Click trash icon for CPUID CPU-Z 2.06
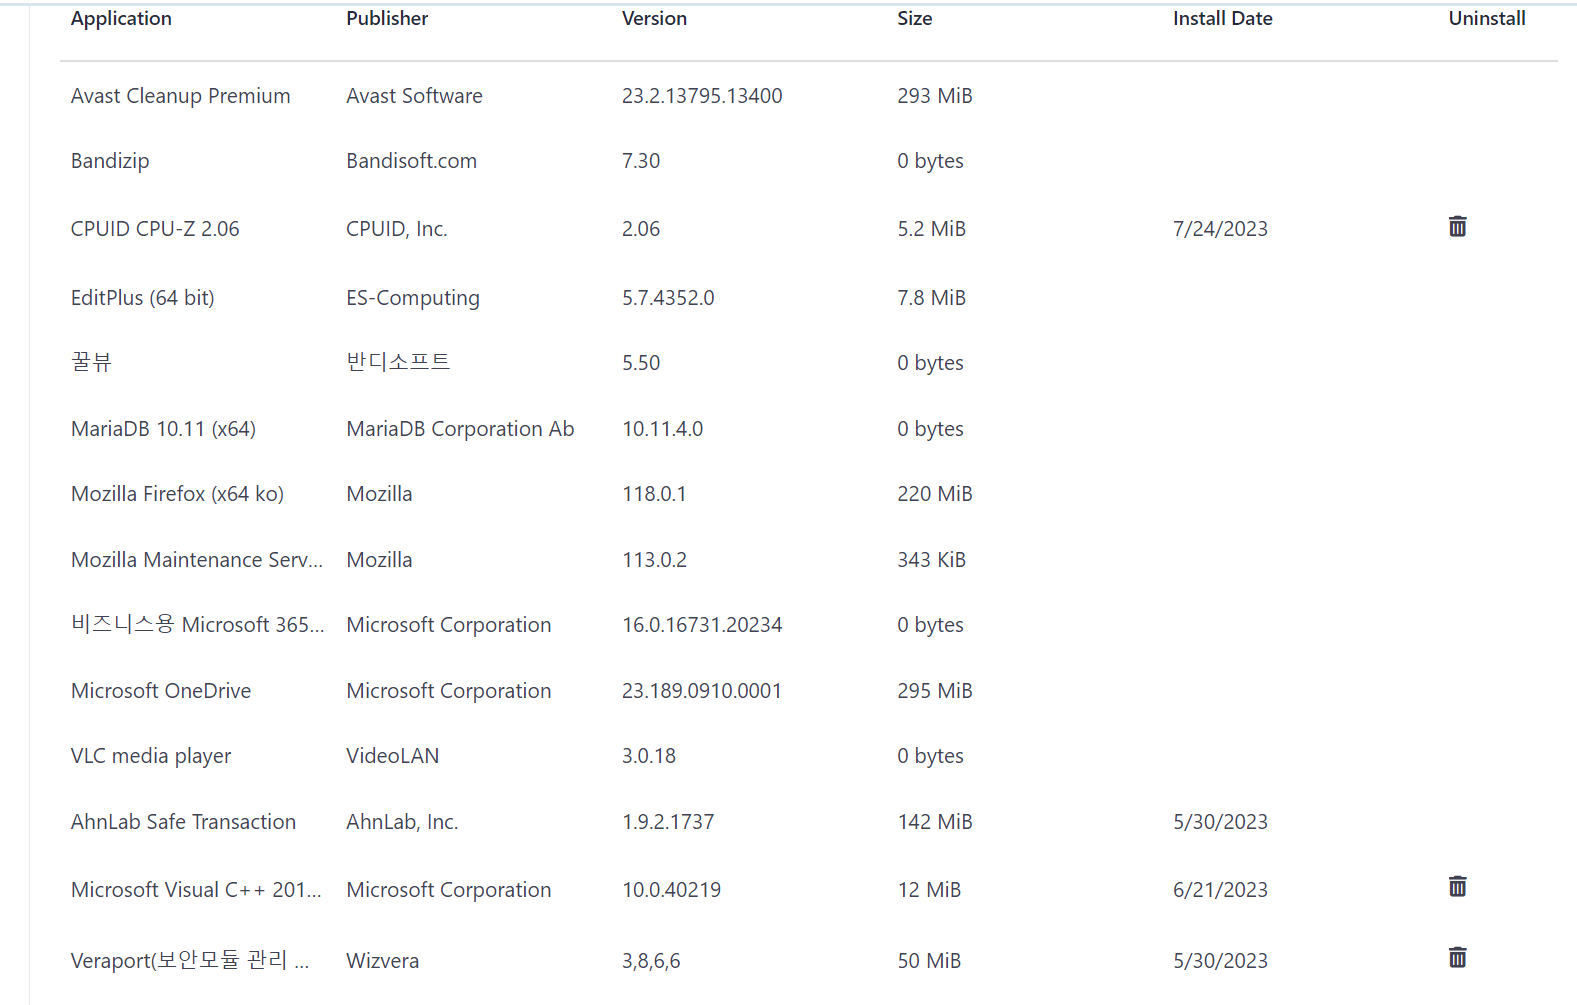This screenshot has height=1005, width=1577. tap(1457, 227)
